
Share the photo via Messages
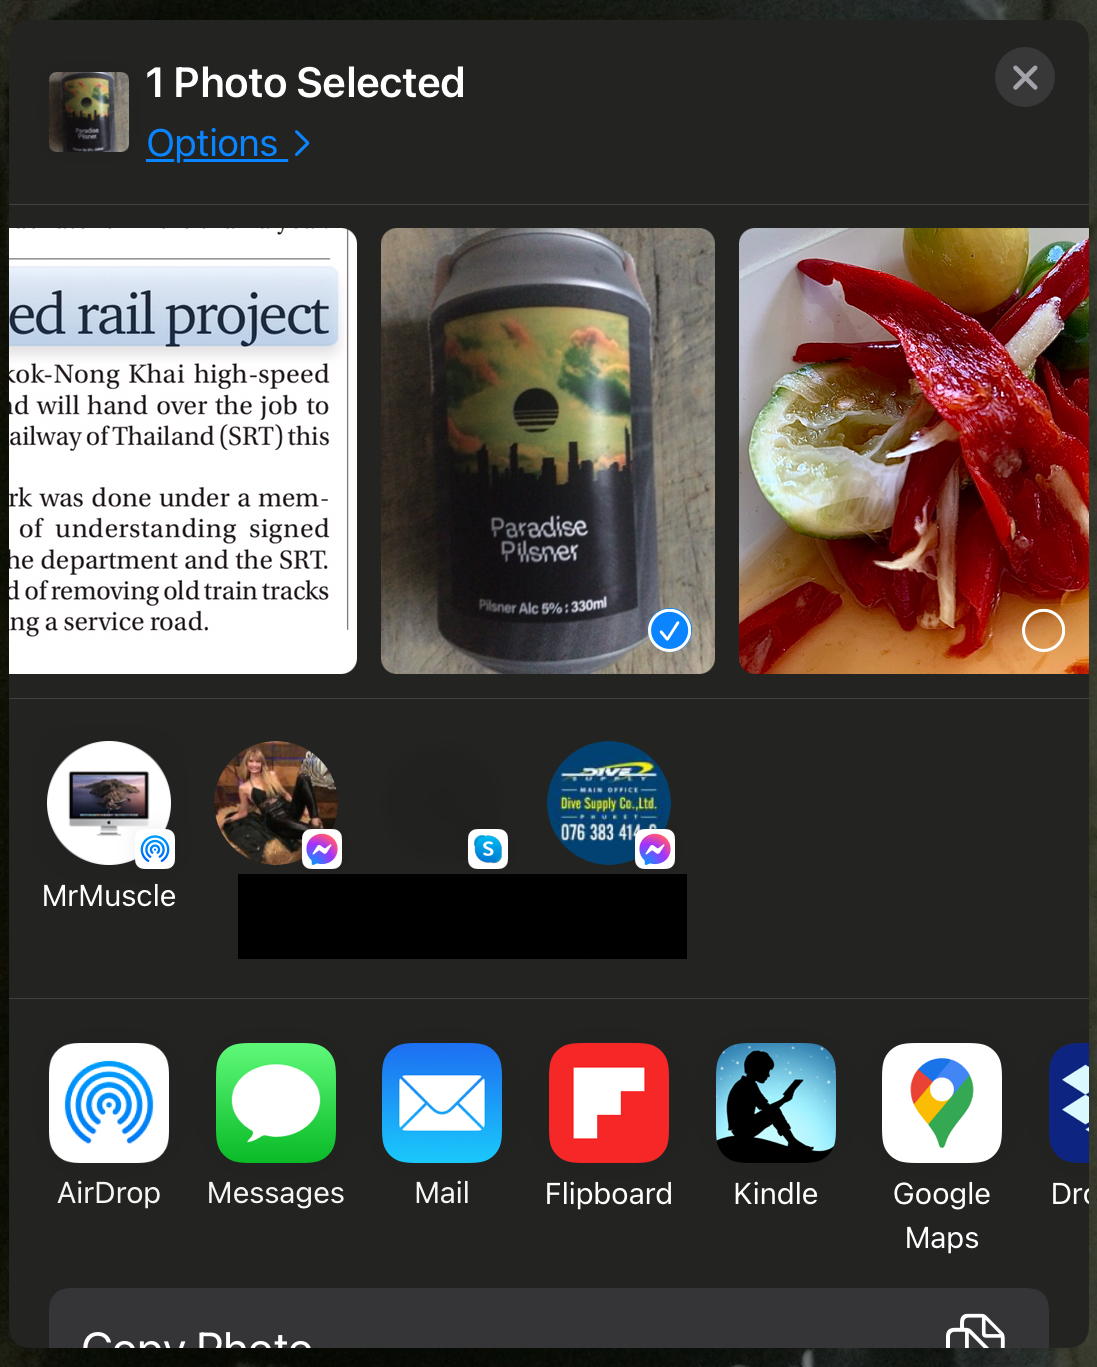click(276, 1103)
